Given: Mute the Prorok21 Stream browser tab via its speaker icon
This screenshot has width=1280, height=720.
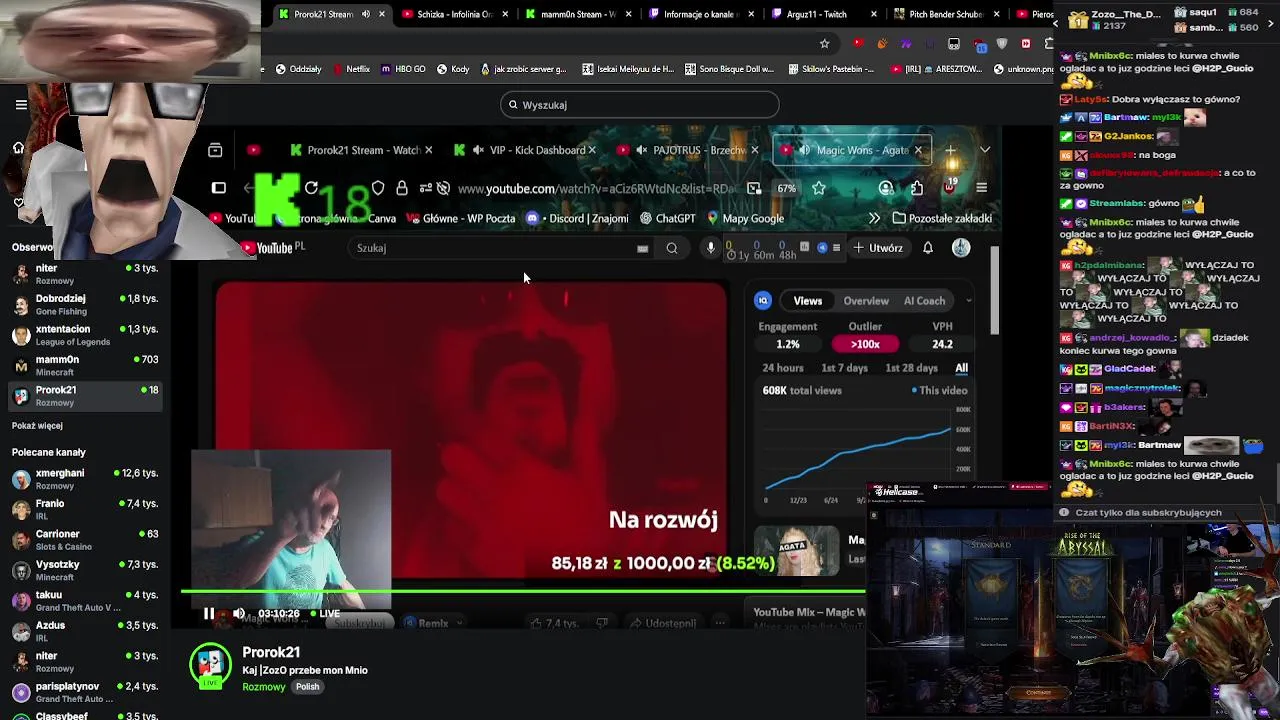Looking at the screenshot, I should click(x=365, y=14).
